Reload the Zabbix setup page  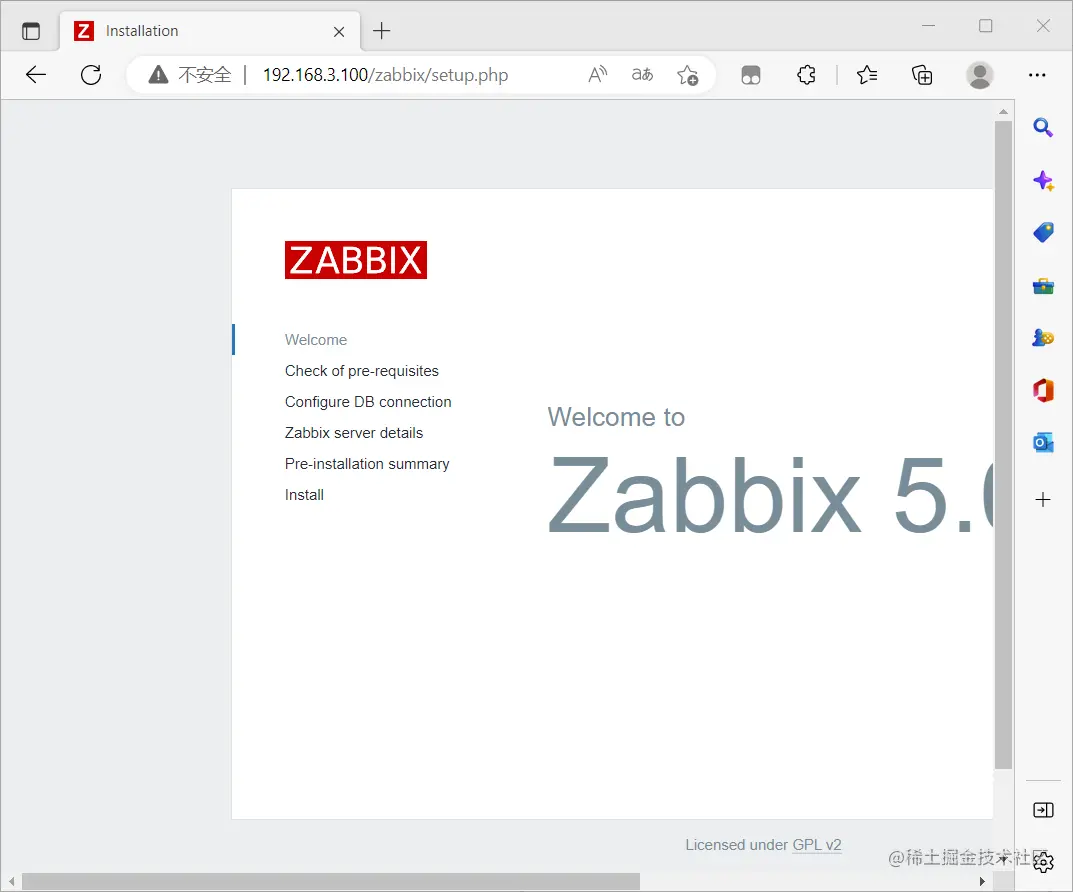pos(91,75)
